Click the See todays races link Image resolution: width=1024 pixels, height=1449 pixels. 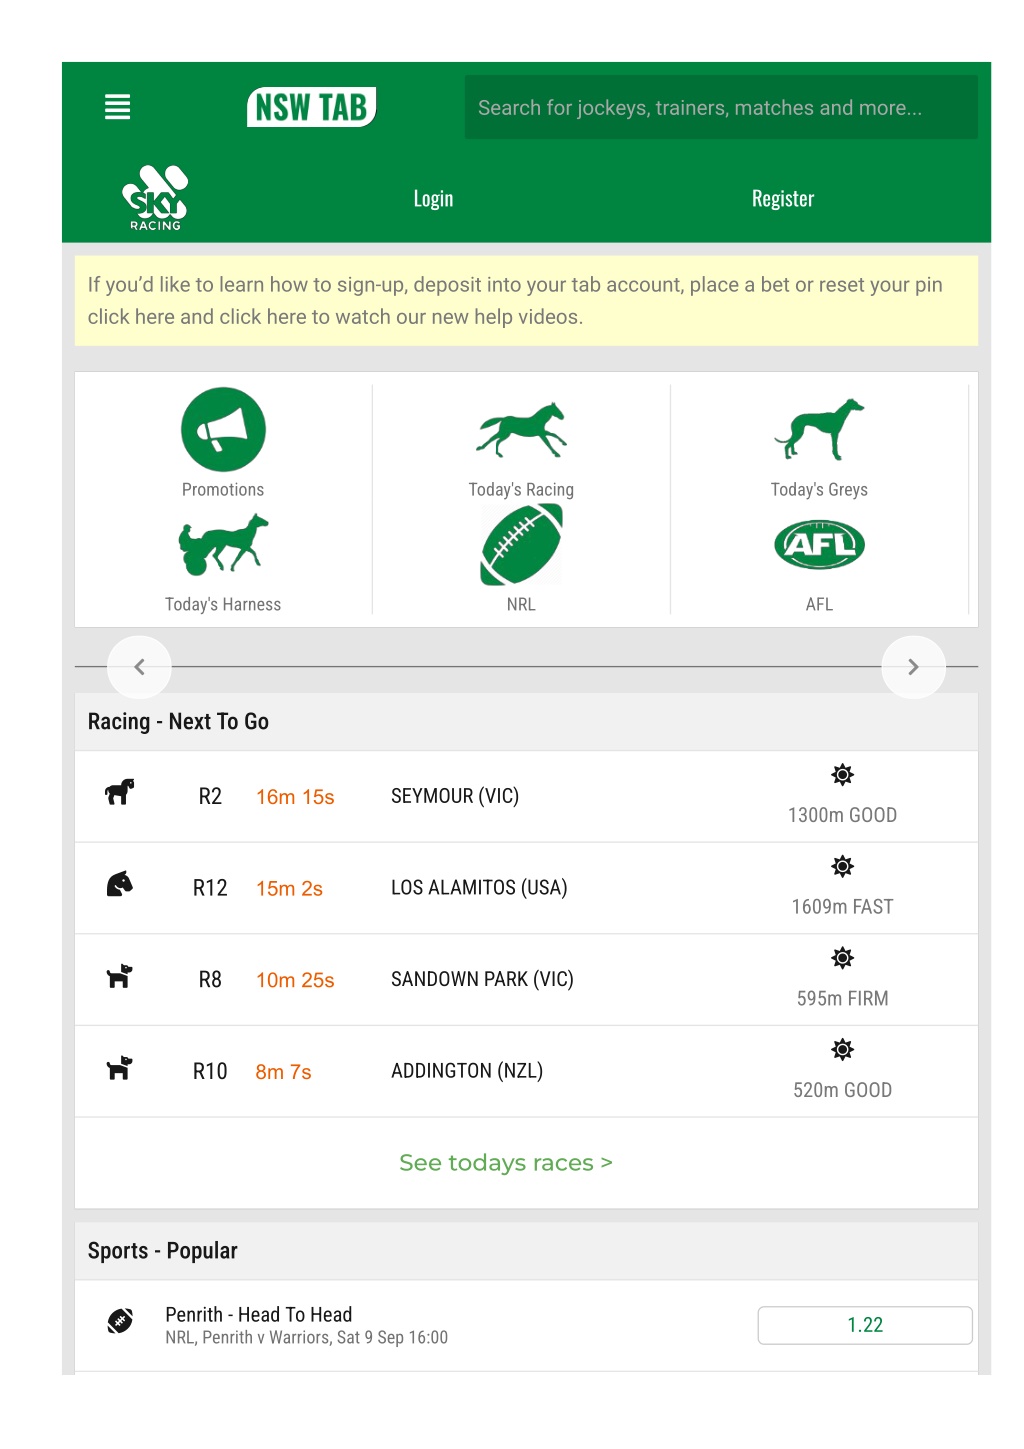click(x=506, y=1163)
